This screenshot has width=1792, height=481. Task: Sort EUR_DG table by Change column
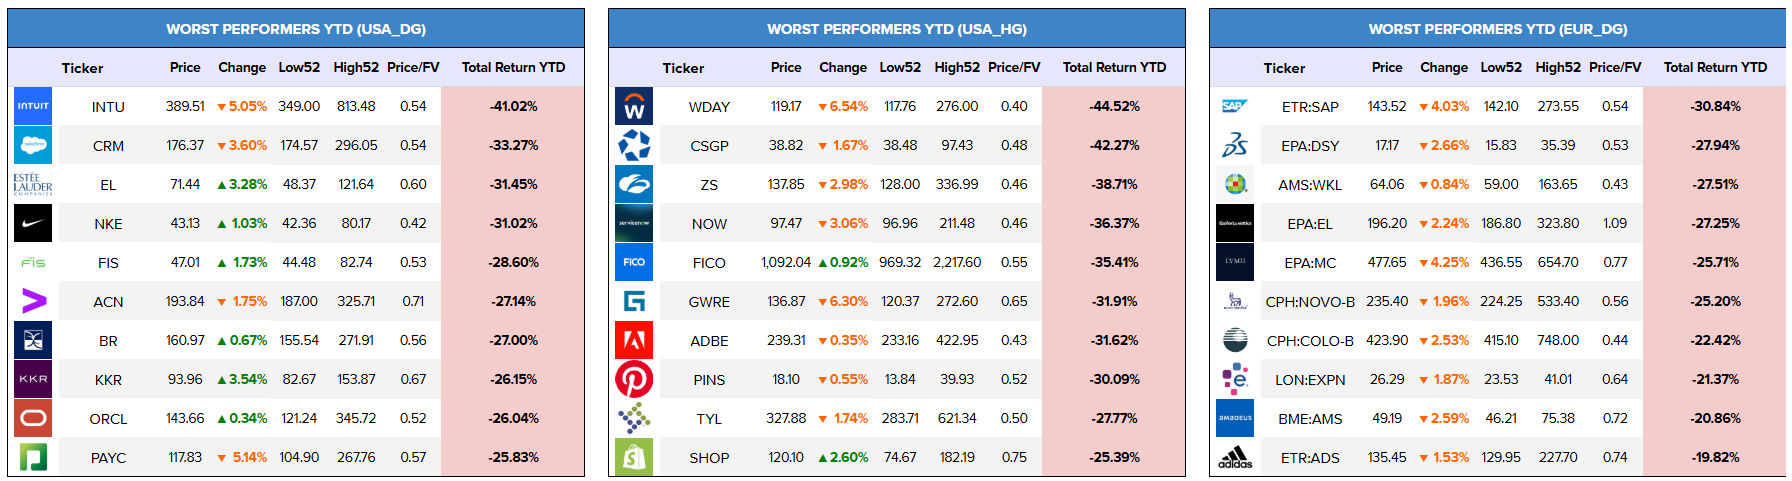click(1444, 67)
